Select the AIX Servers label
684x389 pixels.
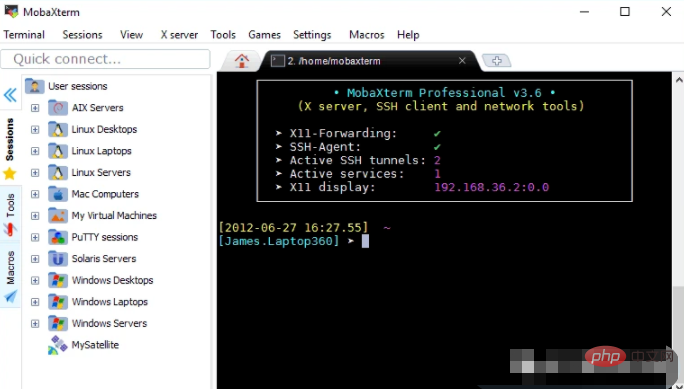coord(98,108)
